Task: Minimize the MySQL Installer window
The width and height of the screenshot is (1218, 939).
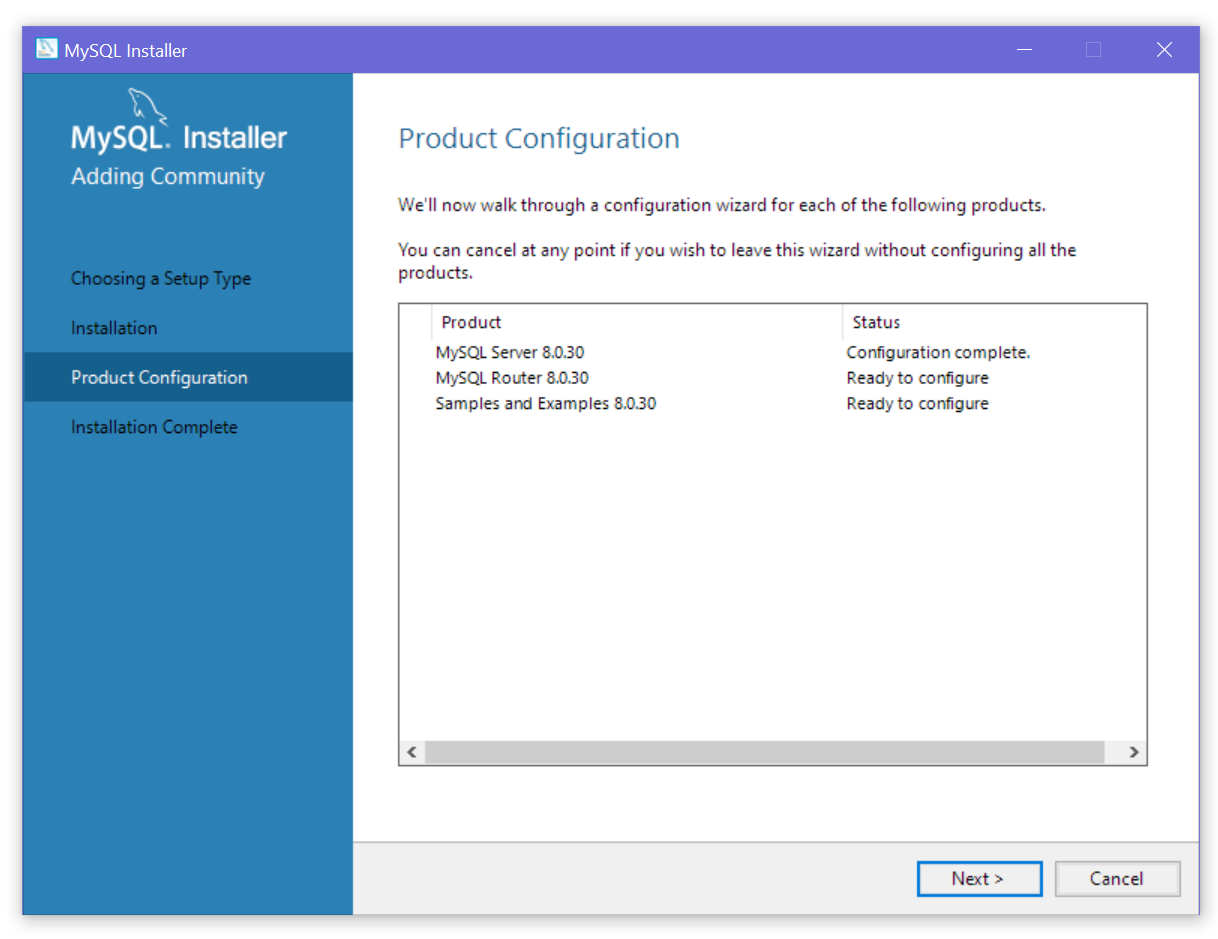Action: click(1024, 50)
